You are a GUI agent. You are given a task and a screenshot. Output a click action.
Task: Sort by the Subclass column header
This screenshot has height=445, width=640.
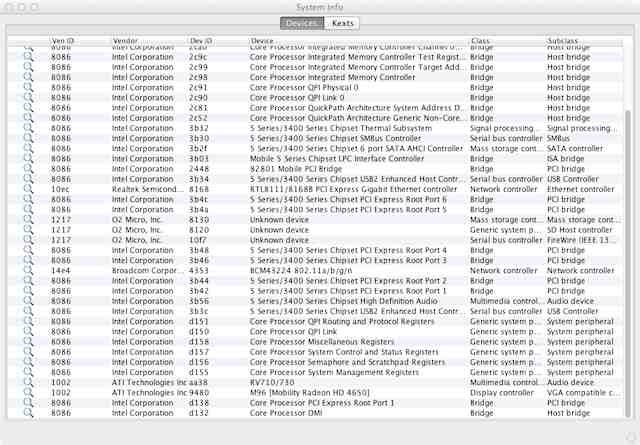coord(562,41)
